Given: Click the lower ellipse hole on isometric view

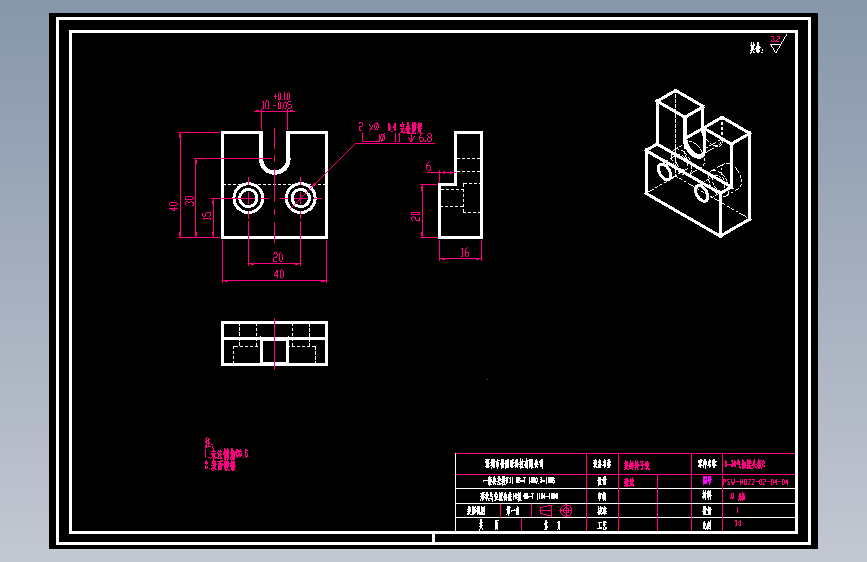Looking at the screenshot, I should pos(702,194).
